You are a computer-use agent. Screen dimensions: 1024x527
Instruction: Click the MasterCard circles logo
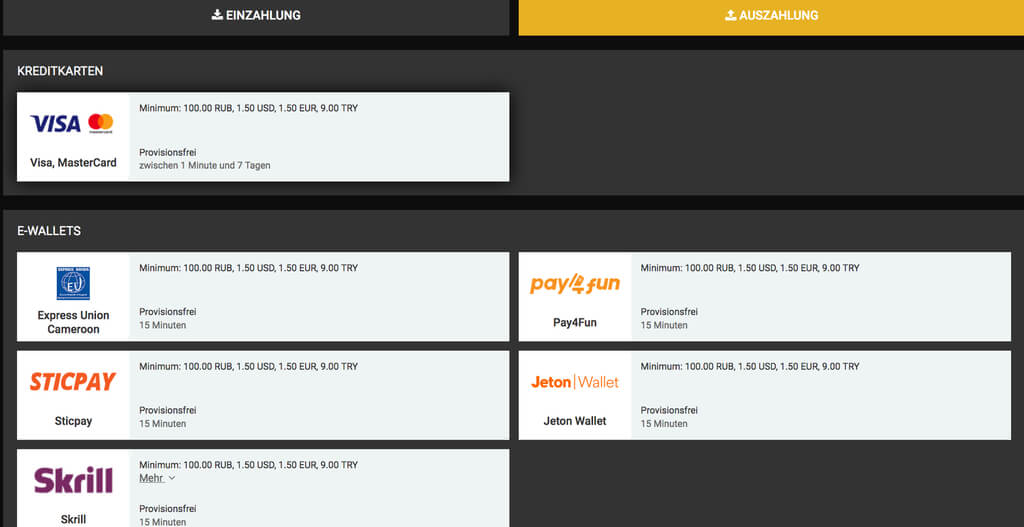(101, 123)
